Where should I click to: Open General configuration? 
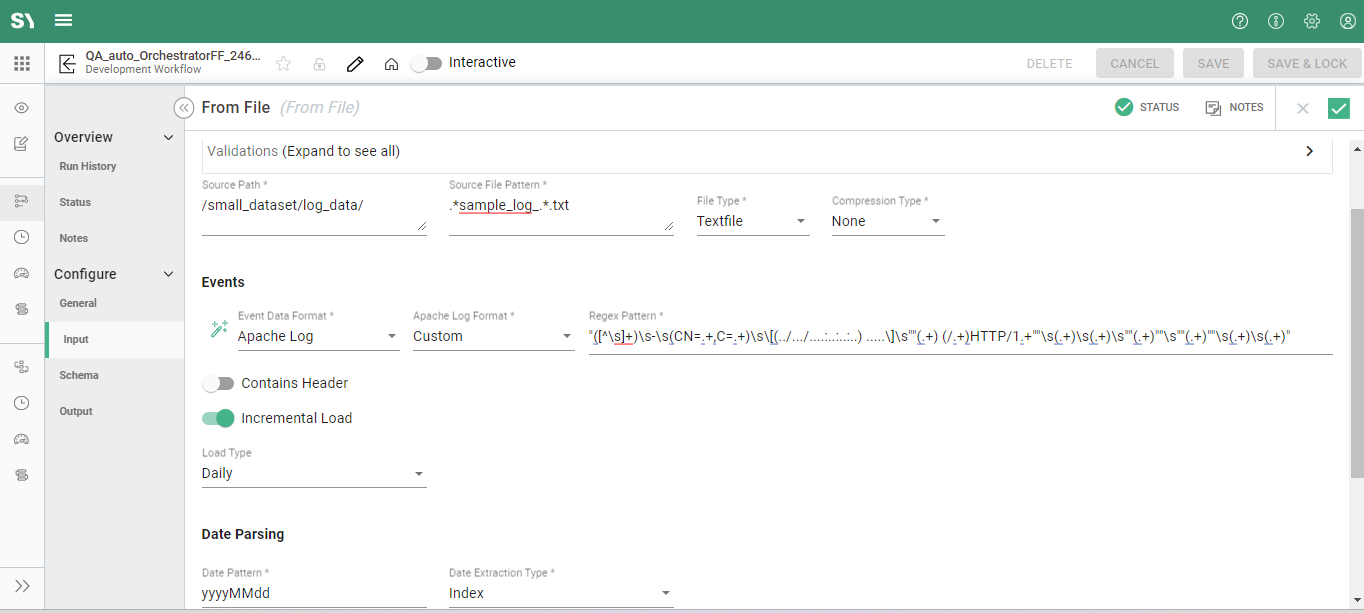tap(78, 303)
